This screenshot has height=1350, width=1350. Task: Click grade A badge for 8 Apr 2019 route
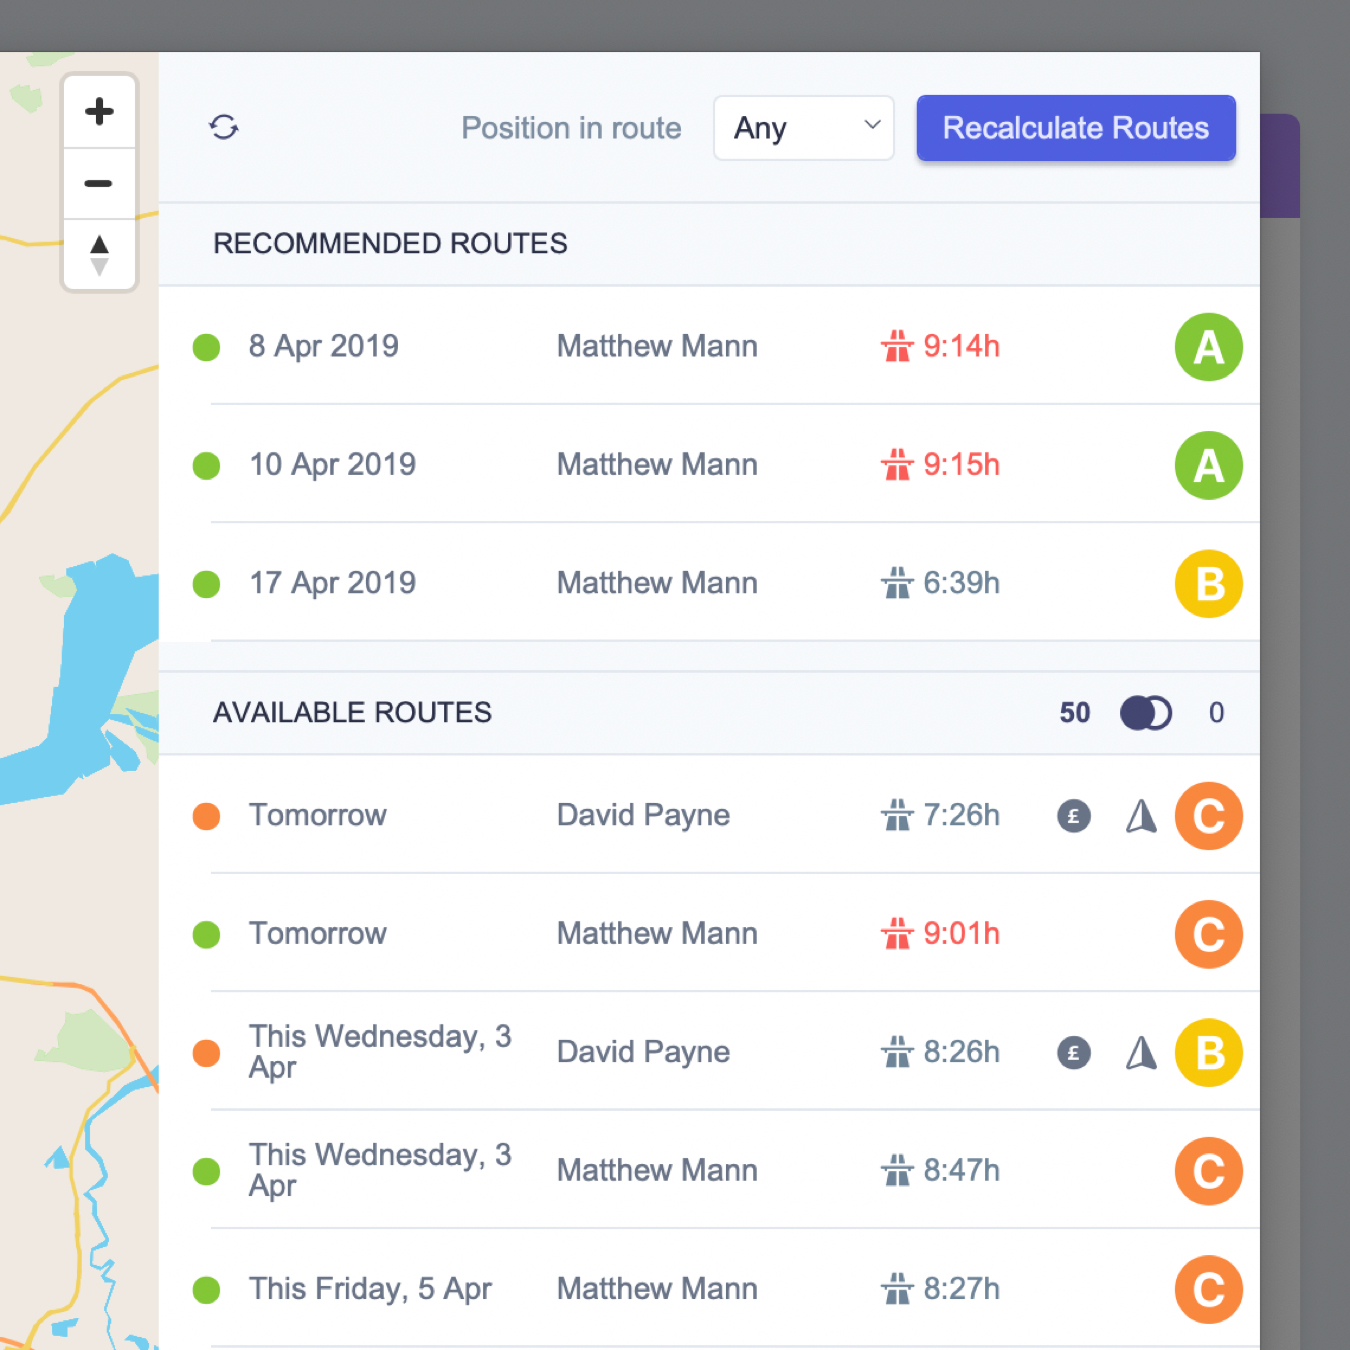1208,347
